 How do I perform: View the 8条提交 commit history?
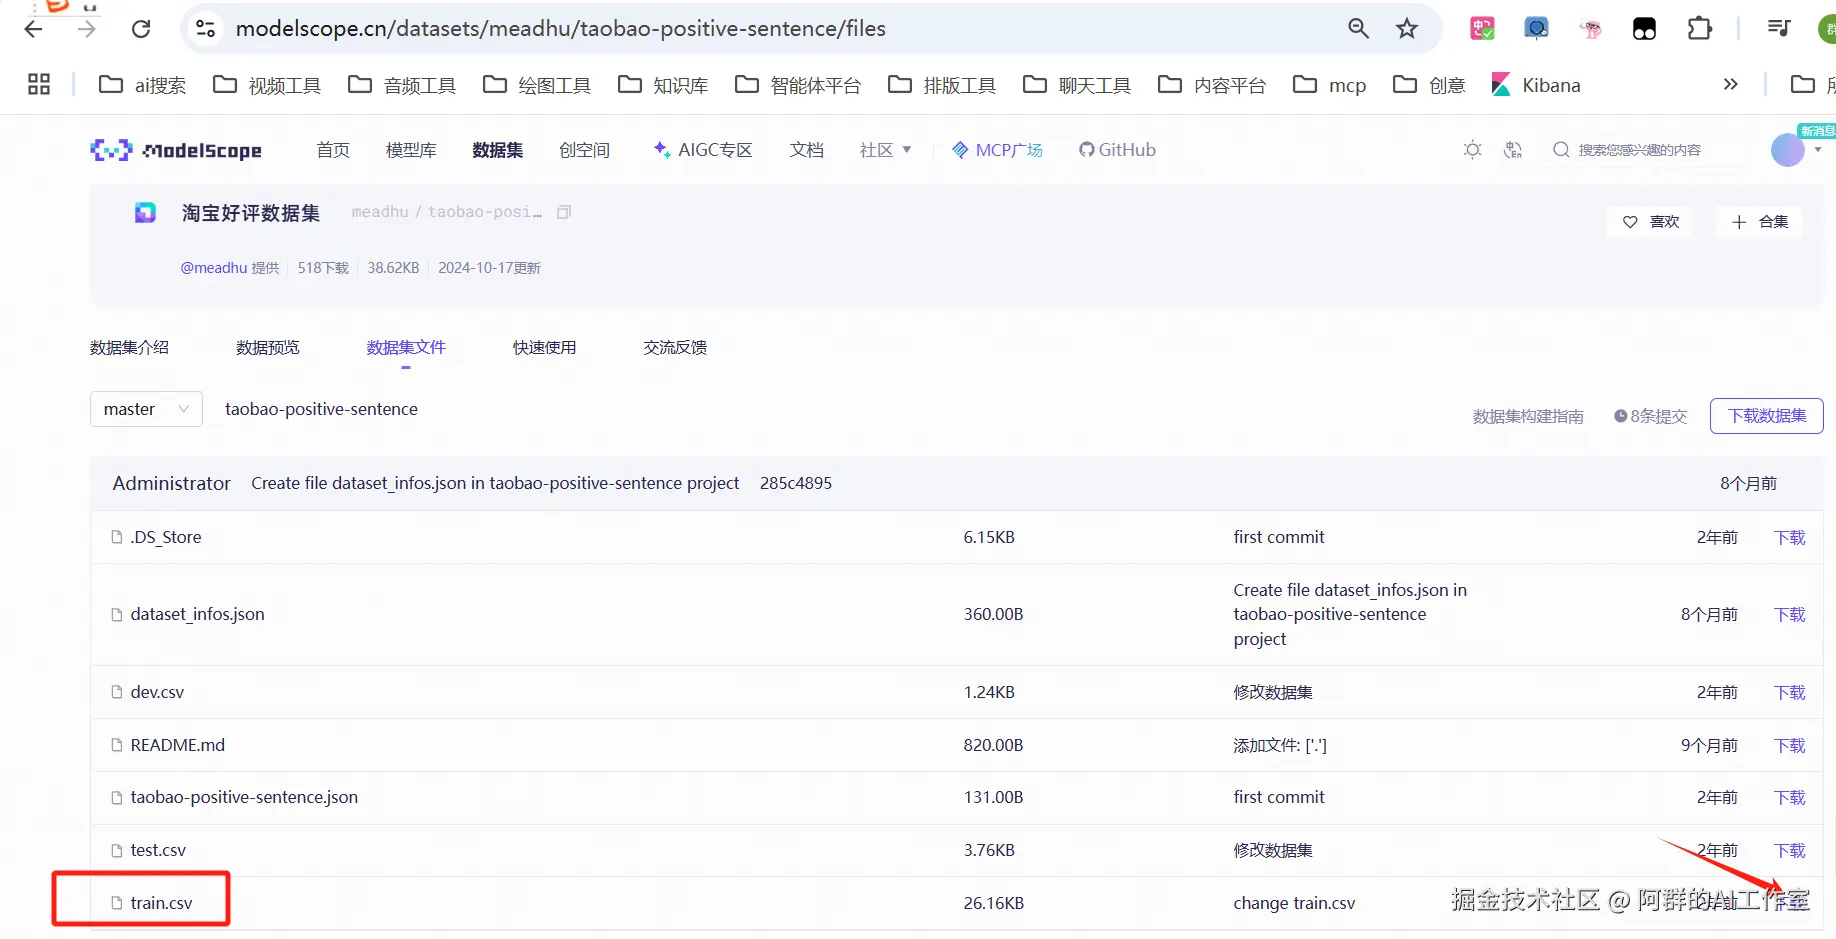(1651, 416)
